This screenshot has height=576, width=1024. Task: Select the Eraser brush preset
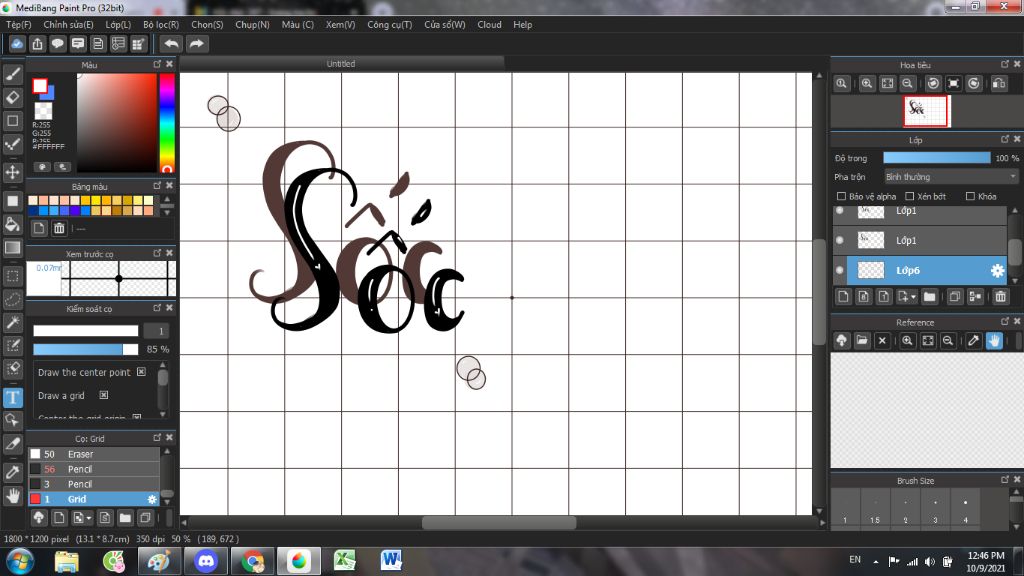94,455
